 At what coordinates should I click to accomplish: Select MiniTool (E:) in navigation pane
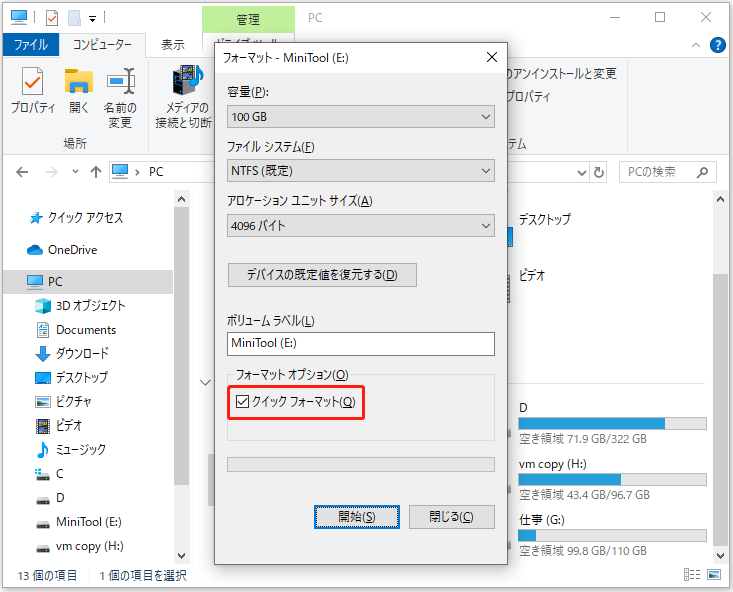click(x=88, y=522)
